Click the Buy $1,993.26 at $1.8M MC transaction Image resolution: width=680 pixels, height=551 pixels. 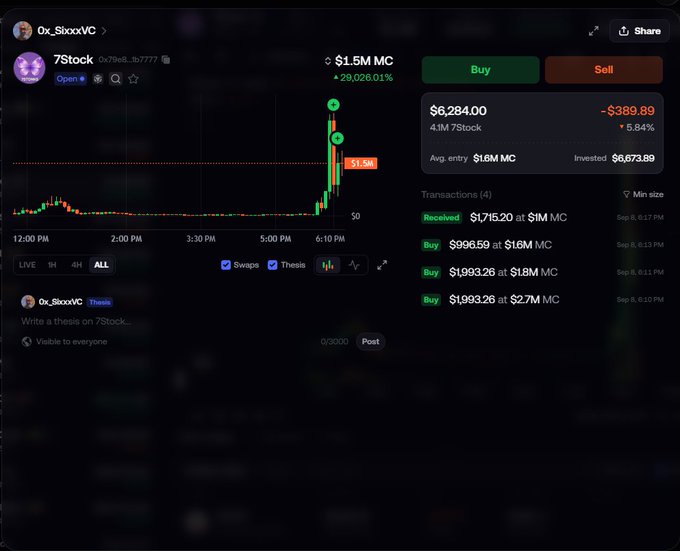point(542,272)
